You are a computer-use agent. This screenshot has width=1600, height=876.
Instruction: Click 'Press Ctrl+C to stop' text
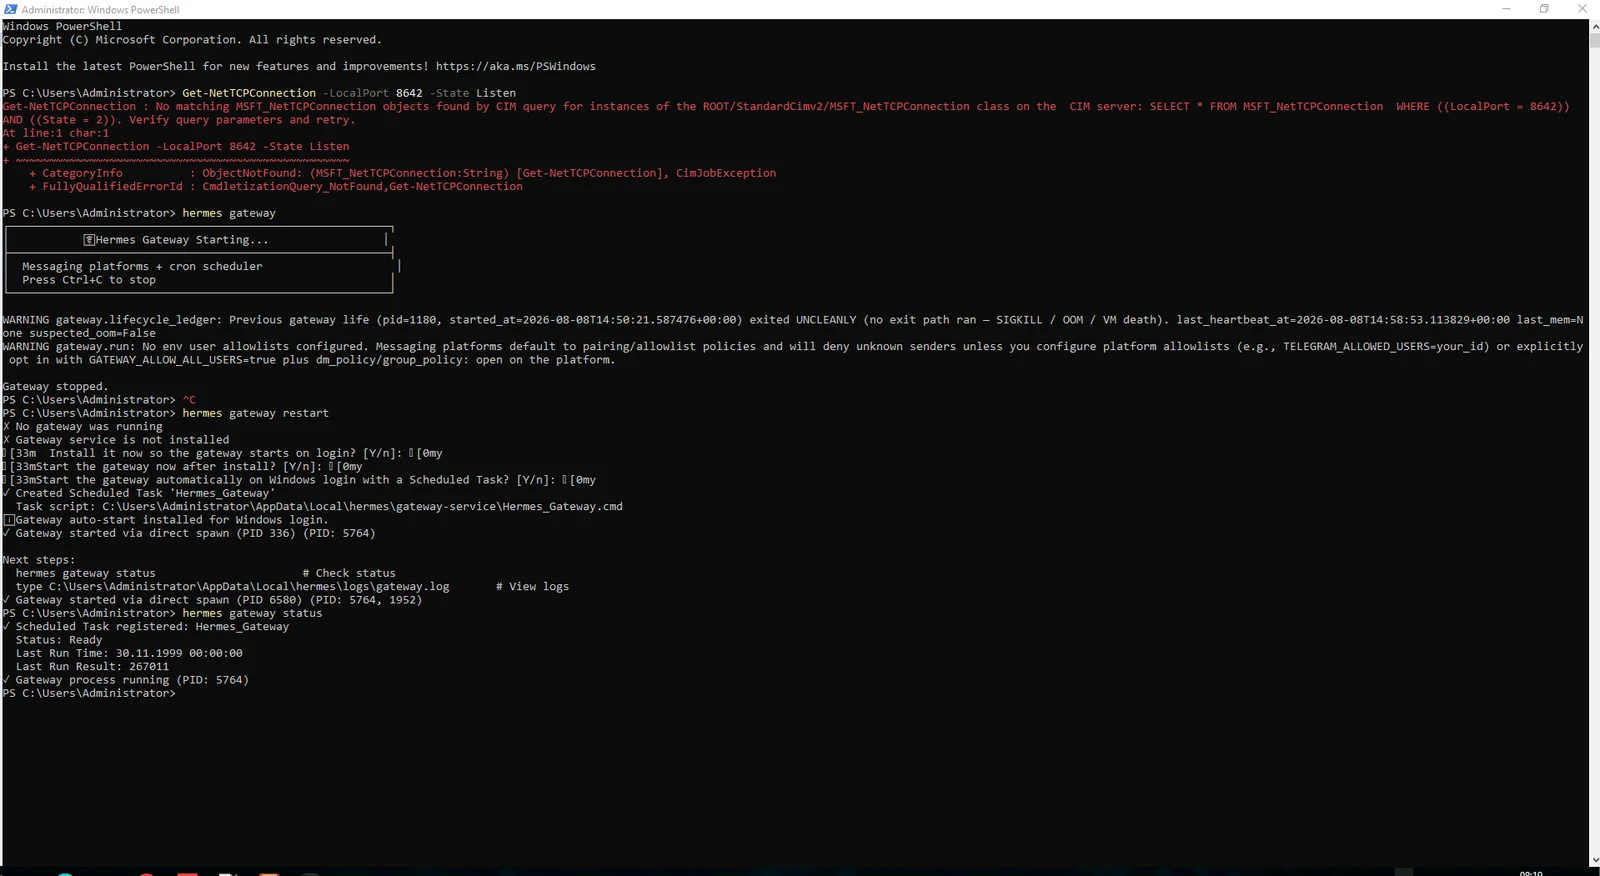tap(89, 280)
